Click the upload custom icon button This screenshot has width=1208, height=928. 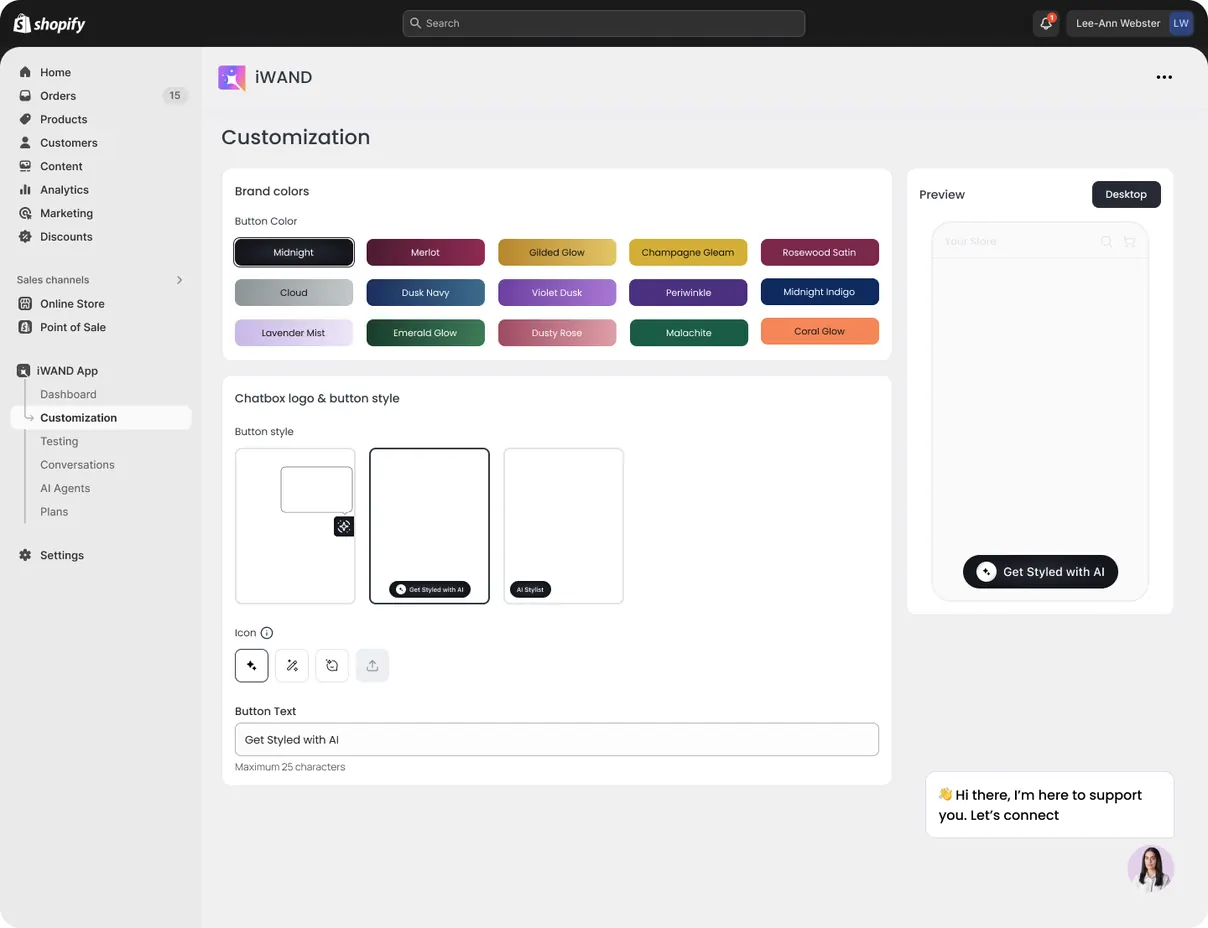372,666
